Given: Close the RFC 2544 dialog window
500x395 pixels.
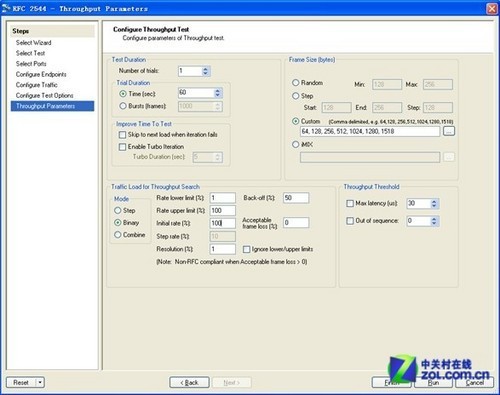Looking at the screenshot, I should click(492, 8).
